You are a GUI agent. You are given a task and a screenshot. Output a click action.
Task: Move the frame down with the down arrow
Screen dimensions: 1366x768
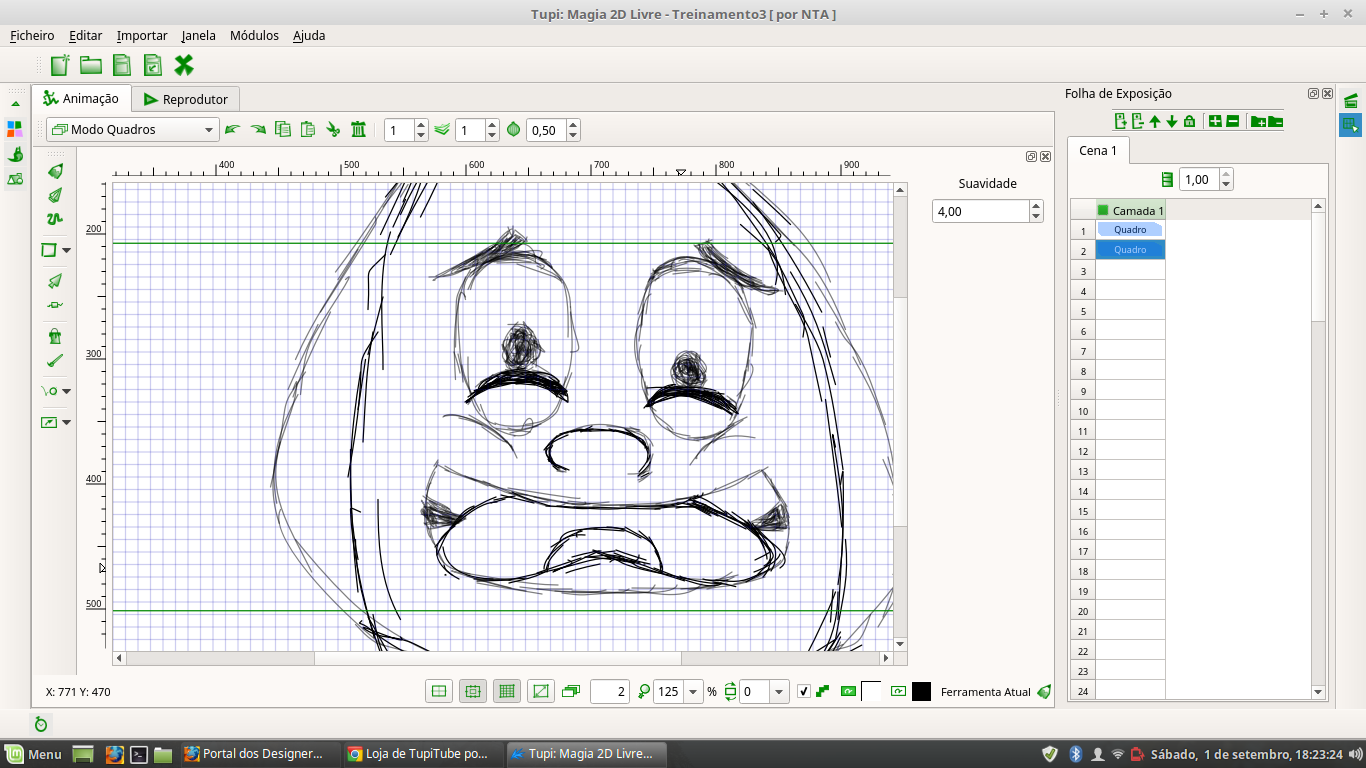pyautogui.click(x=1172, y=121)
